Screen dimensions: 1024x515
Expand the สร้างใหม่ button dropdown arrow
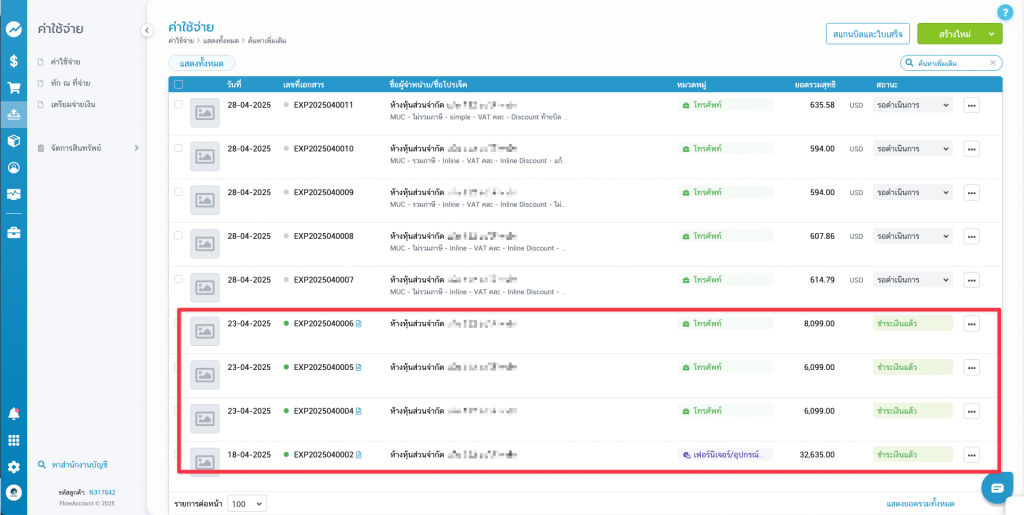coord(991,34)
